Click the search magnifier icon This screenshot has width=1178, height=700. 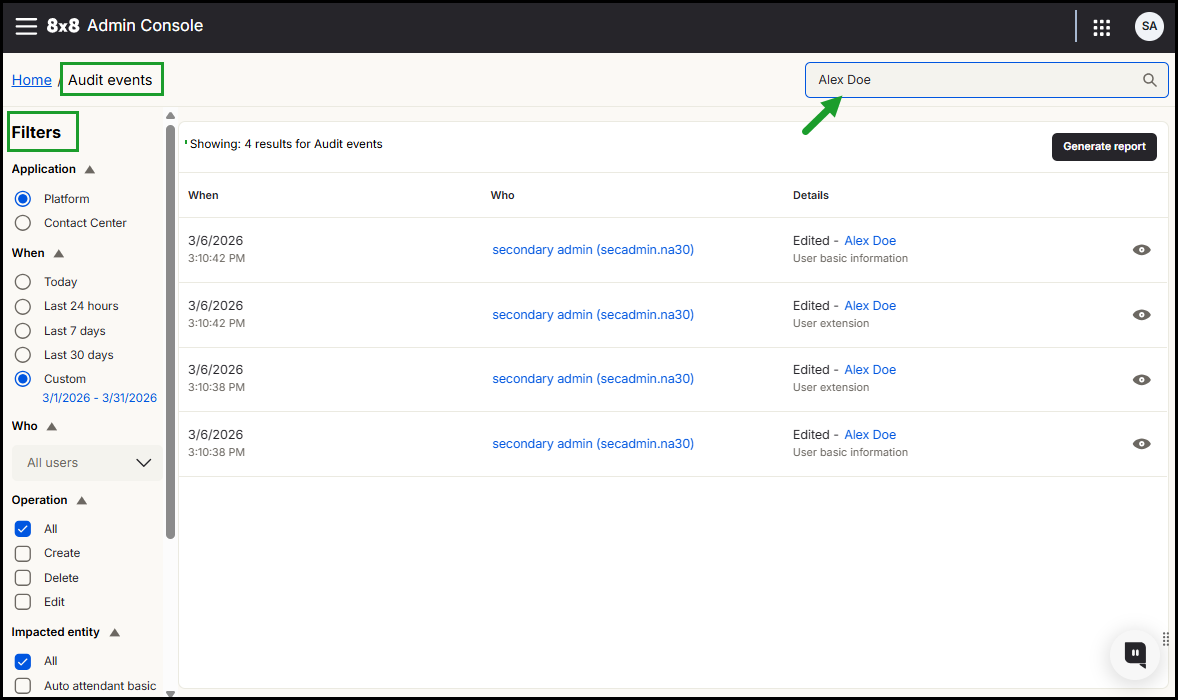1149,80
